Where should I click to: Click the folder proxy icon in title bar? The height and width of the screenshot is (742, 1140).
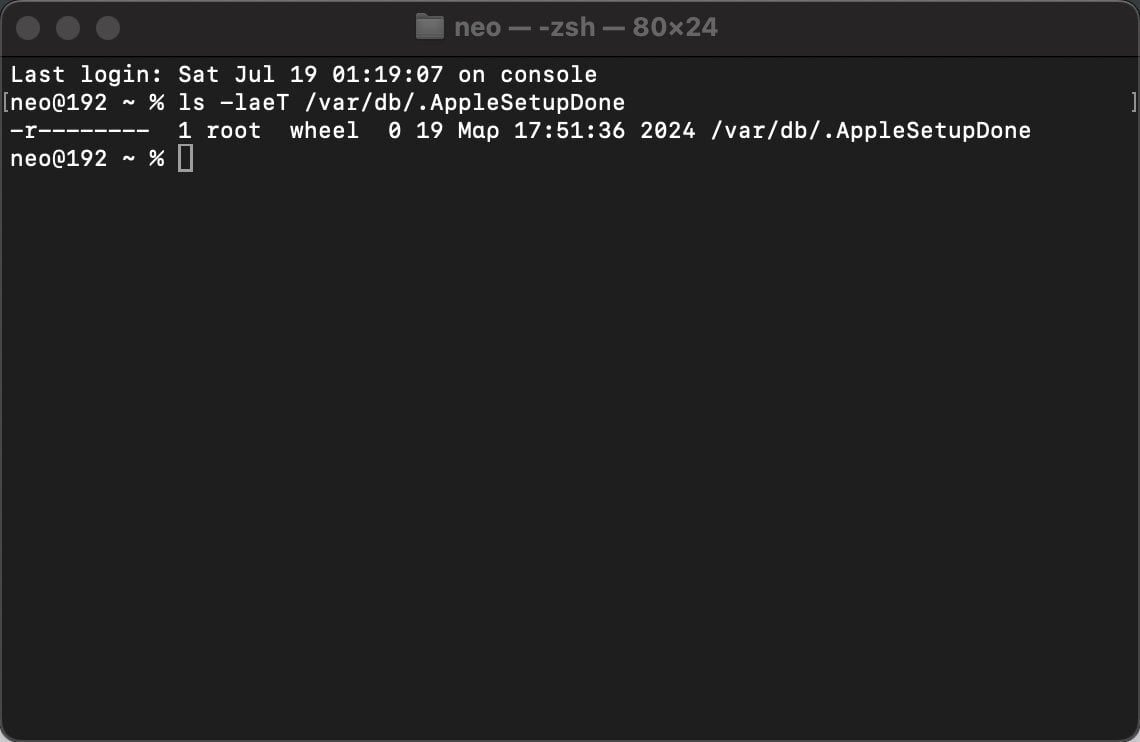coord(430,28)
